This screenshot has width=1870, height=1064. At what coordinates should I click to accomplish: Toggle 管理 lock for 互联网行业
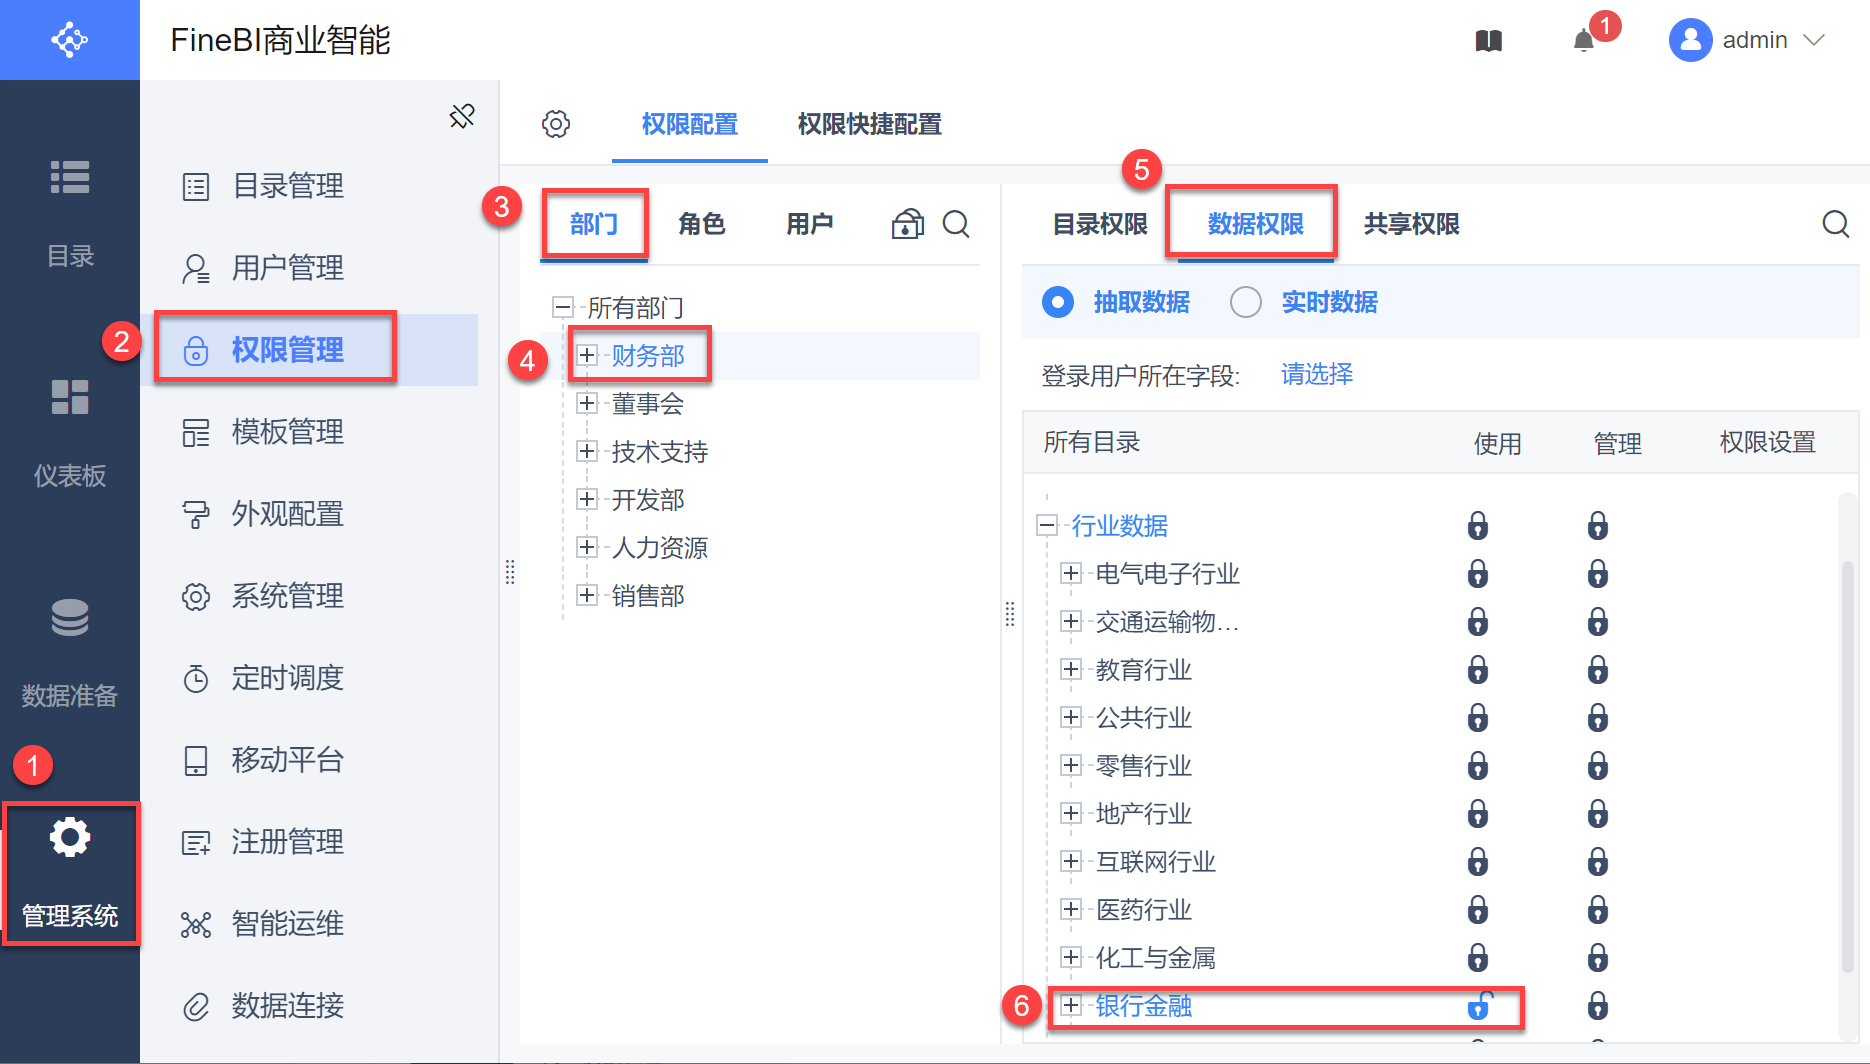click(x=1598, y=862)
